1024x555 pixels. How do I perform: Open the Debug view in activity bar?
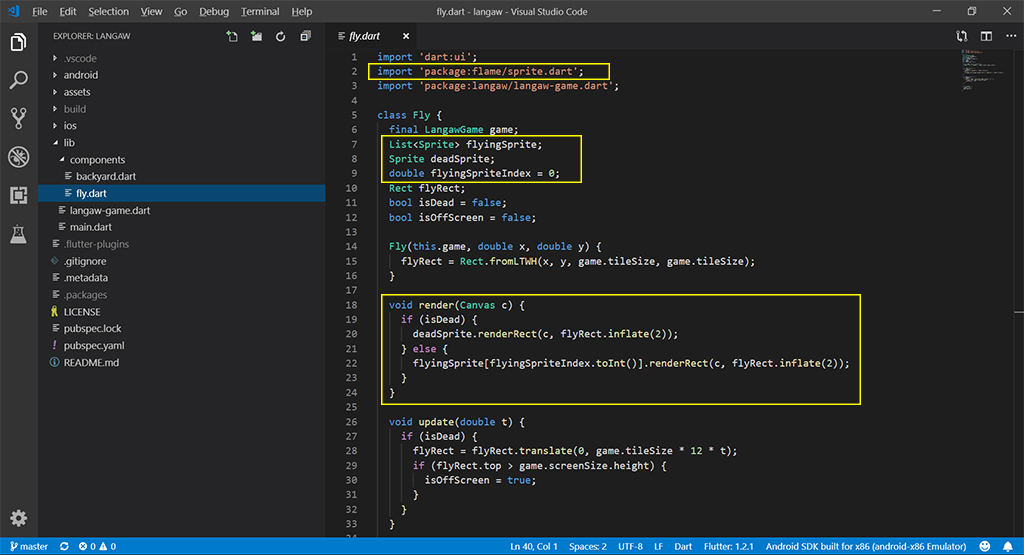click(18, 157)
